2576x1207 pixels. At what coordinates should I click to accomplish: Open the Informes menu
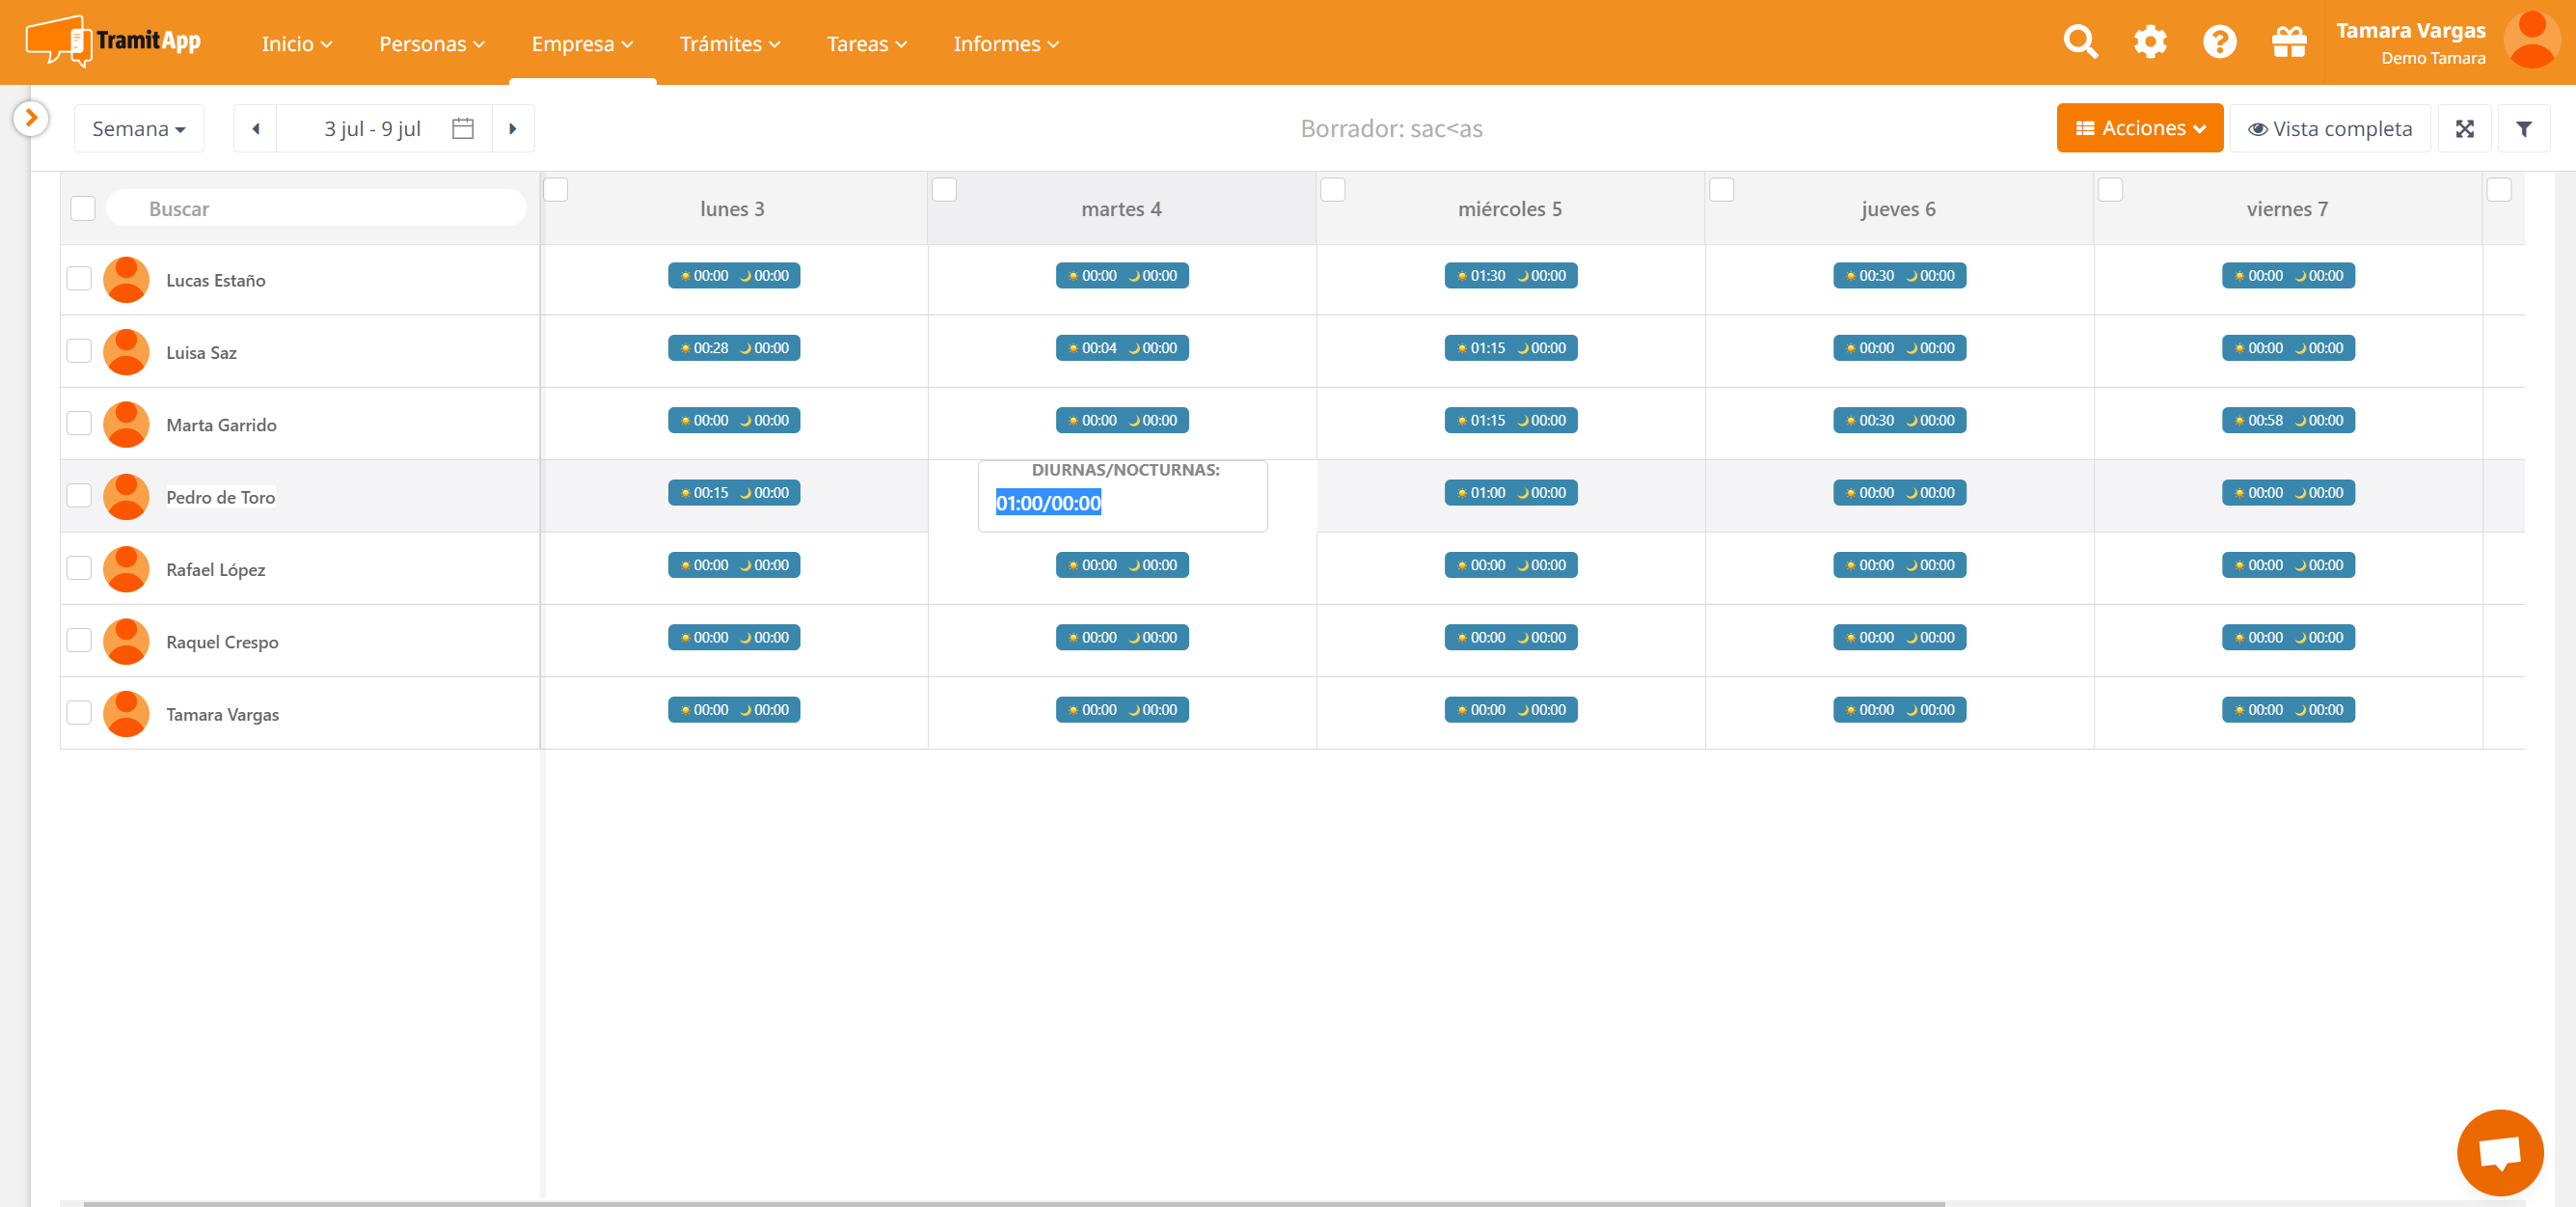[1005, 44]
